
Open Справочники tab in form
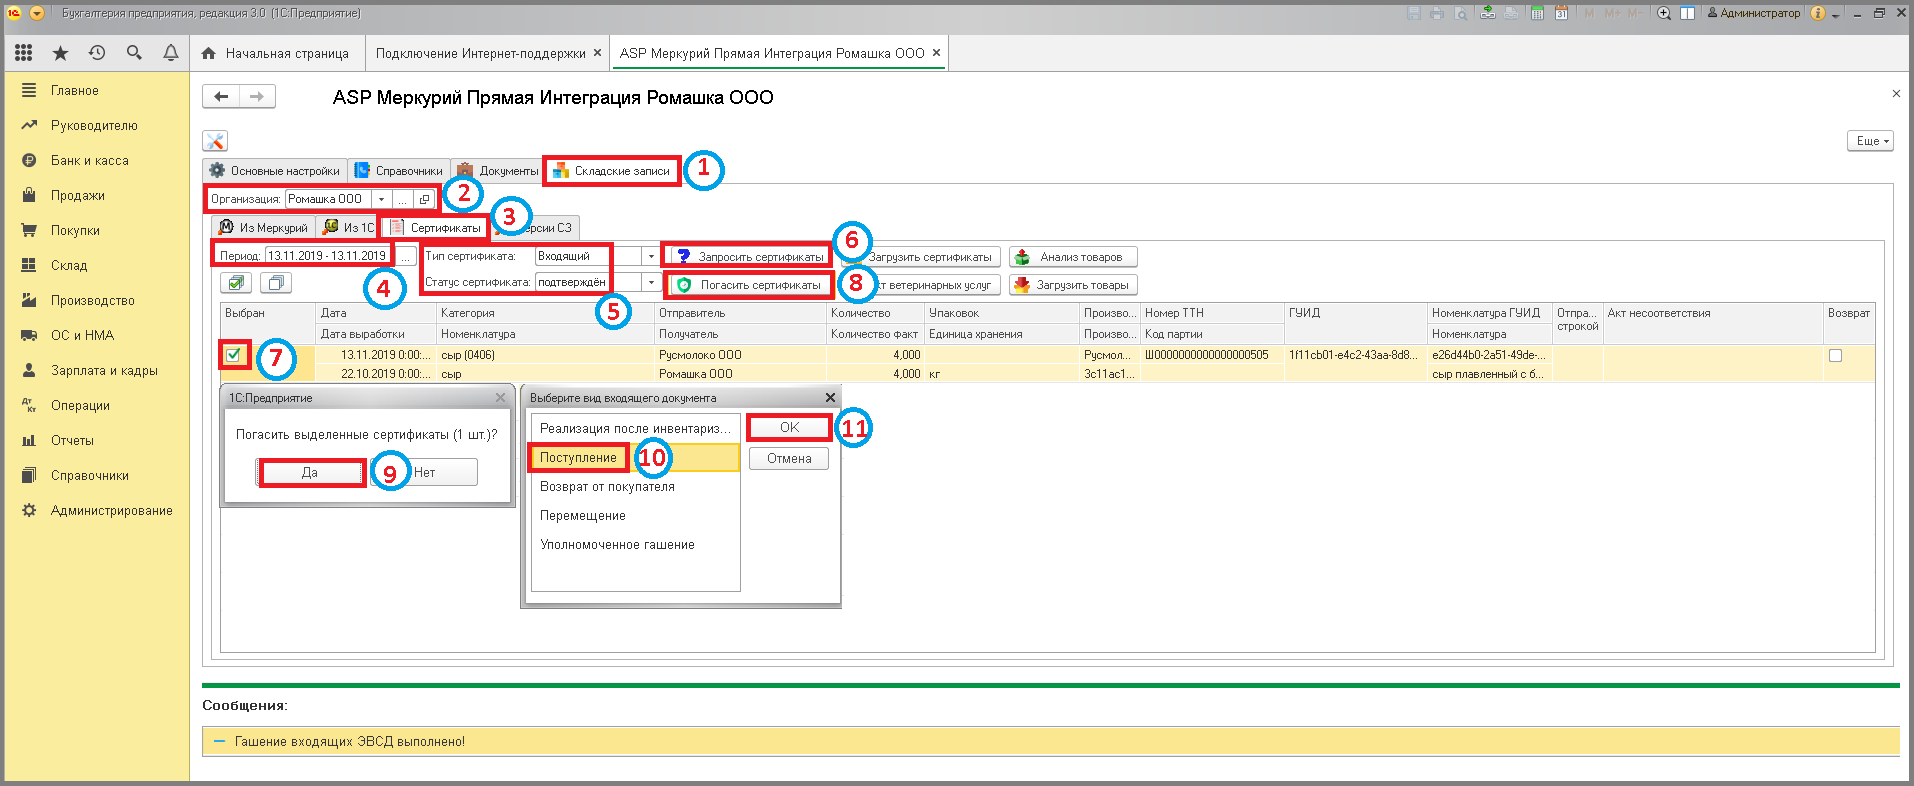coord(399,171)
